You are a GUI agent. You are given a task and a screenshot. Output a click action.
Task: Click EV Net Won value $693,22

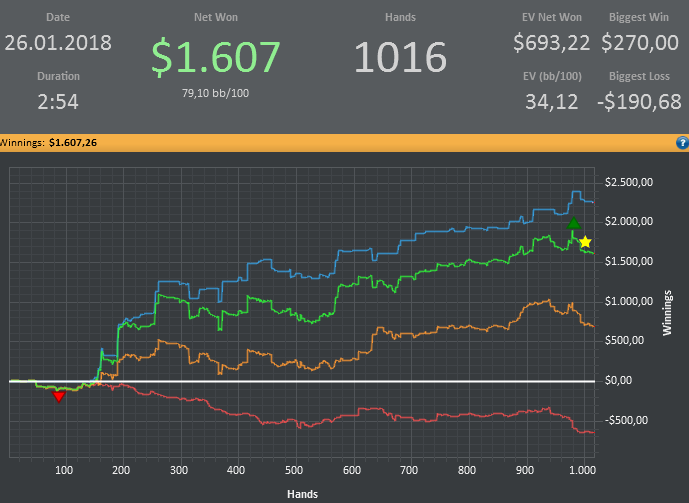click(551, 43)
